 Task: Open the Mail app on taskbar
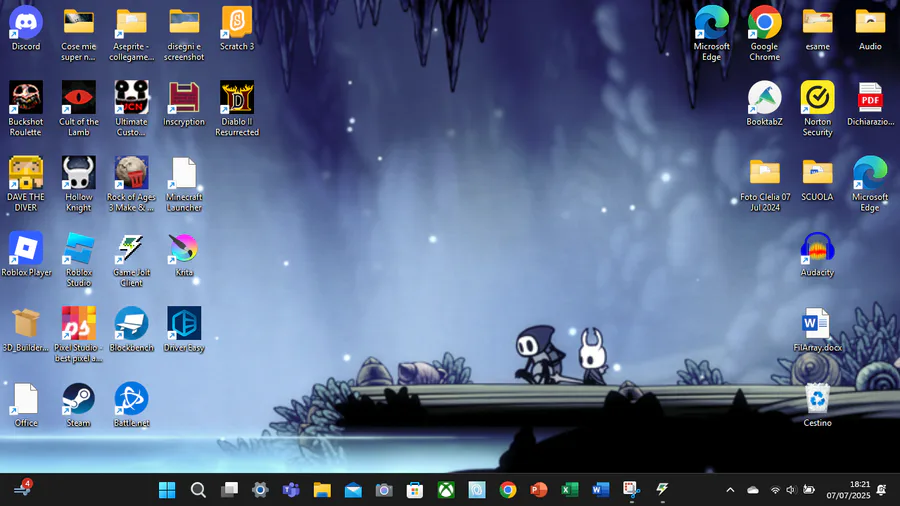pos(353,490)
